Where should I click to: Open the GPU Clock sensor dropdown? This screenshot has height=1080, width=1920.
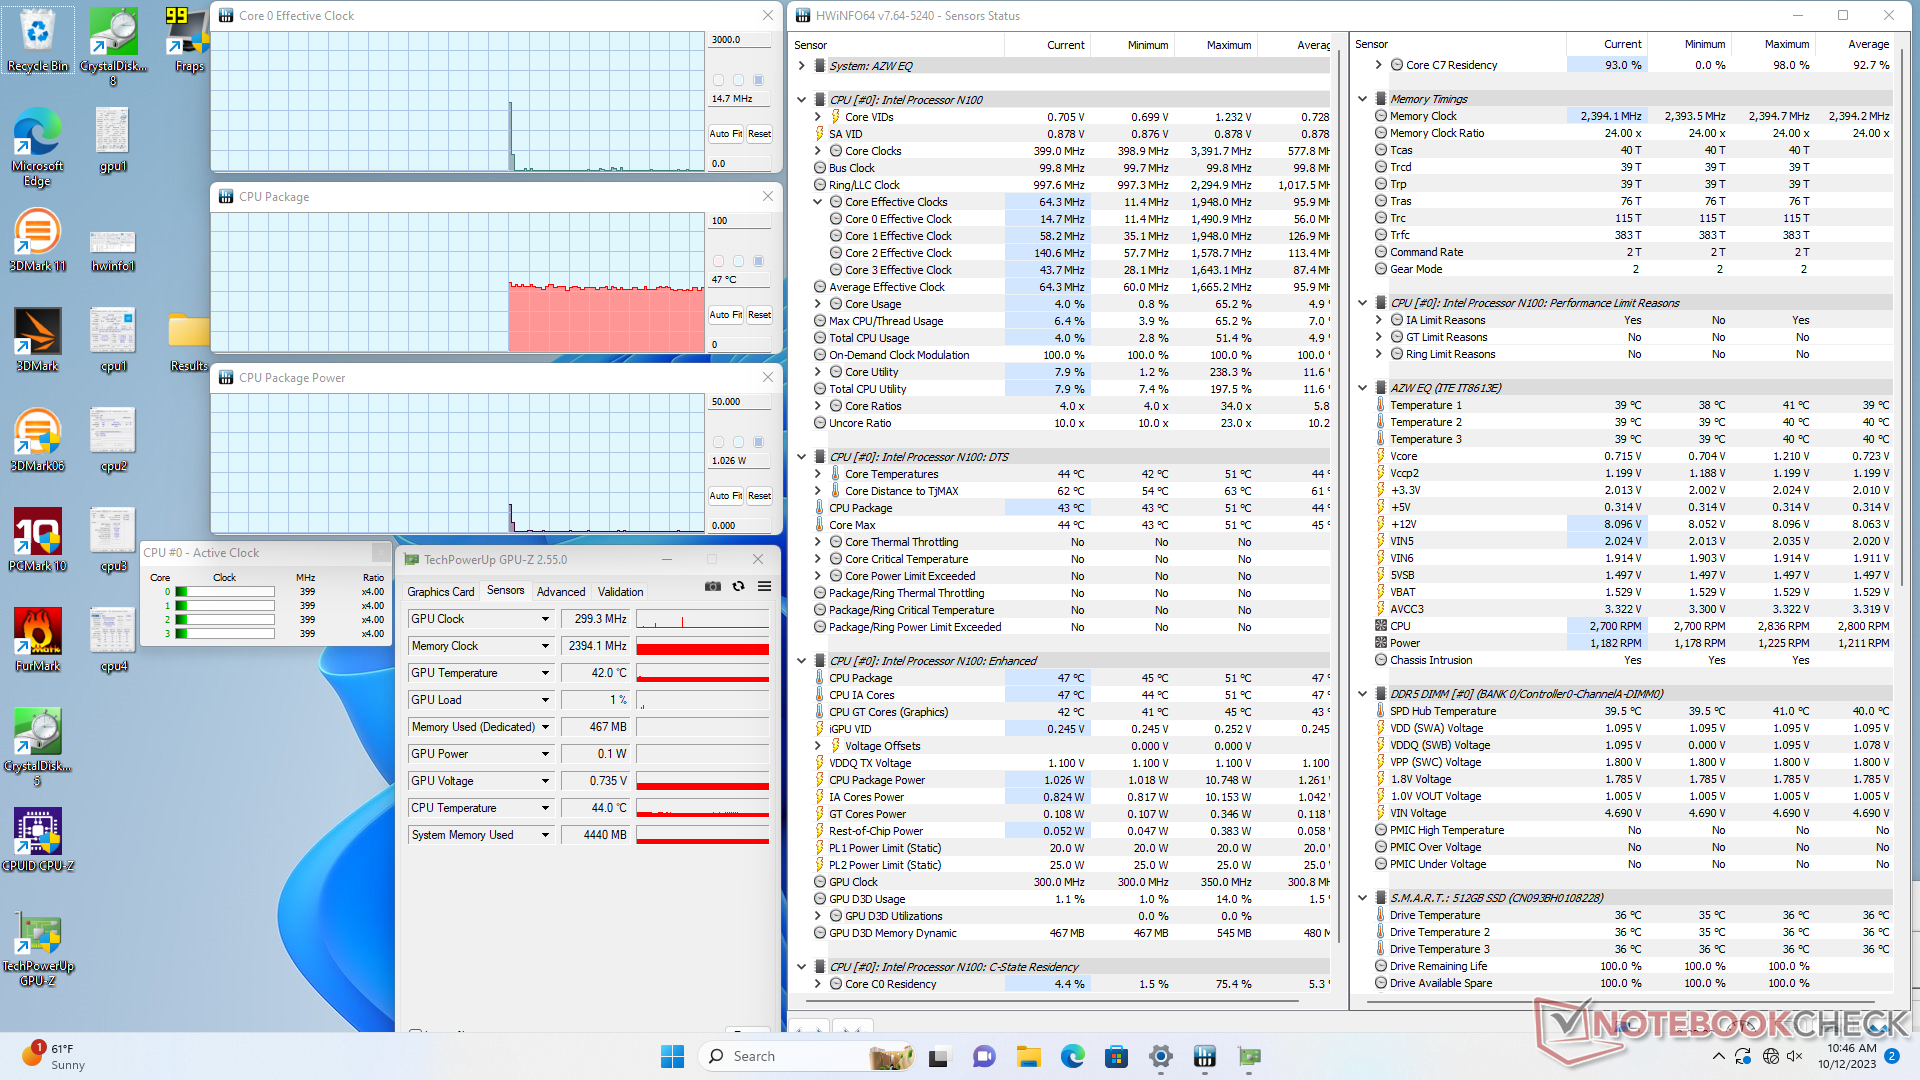[545, 619]
